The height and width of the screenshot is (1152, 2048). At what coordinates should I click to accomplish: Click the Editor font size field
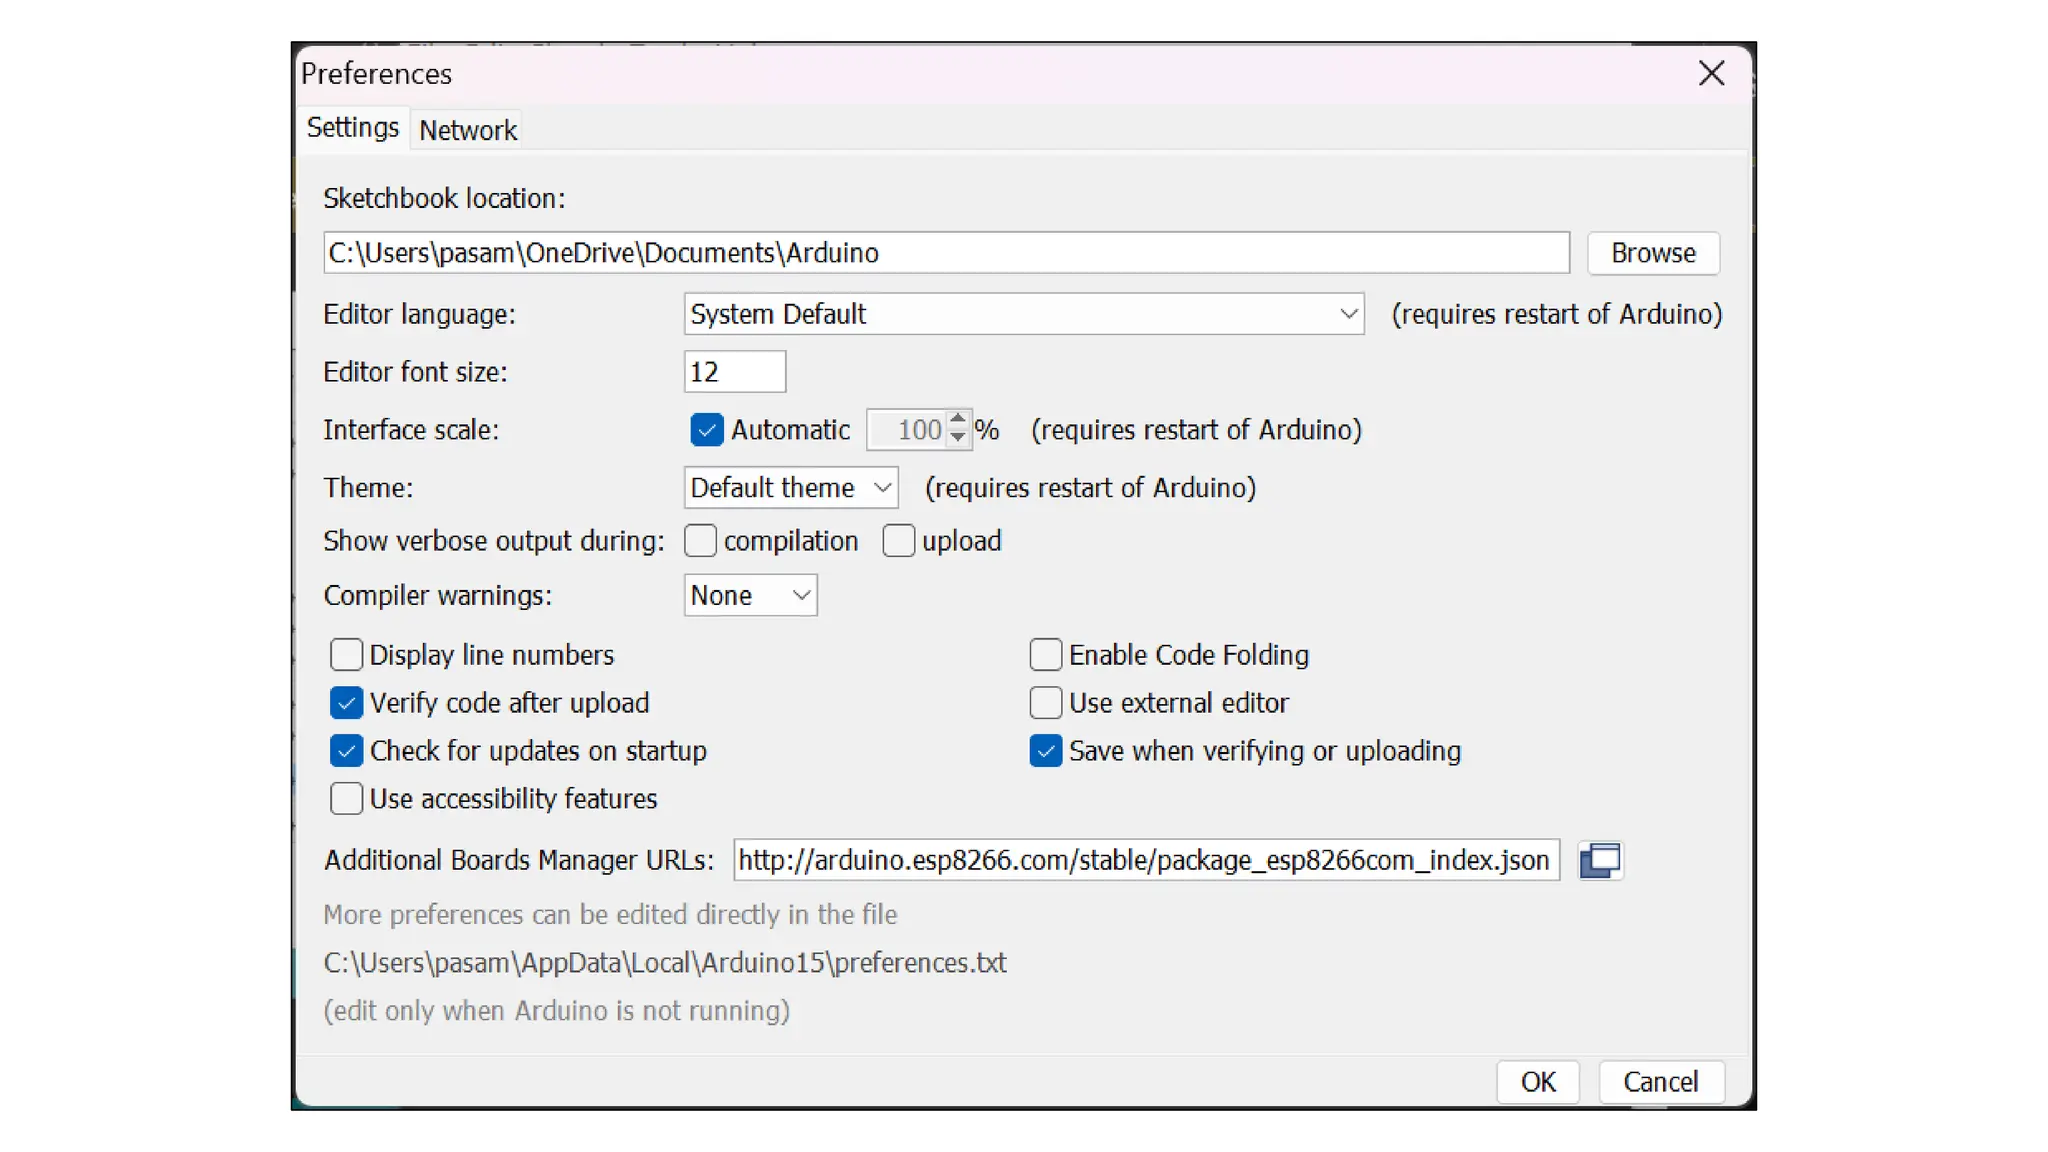click(x=734, y=372)
